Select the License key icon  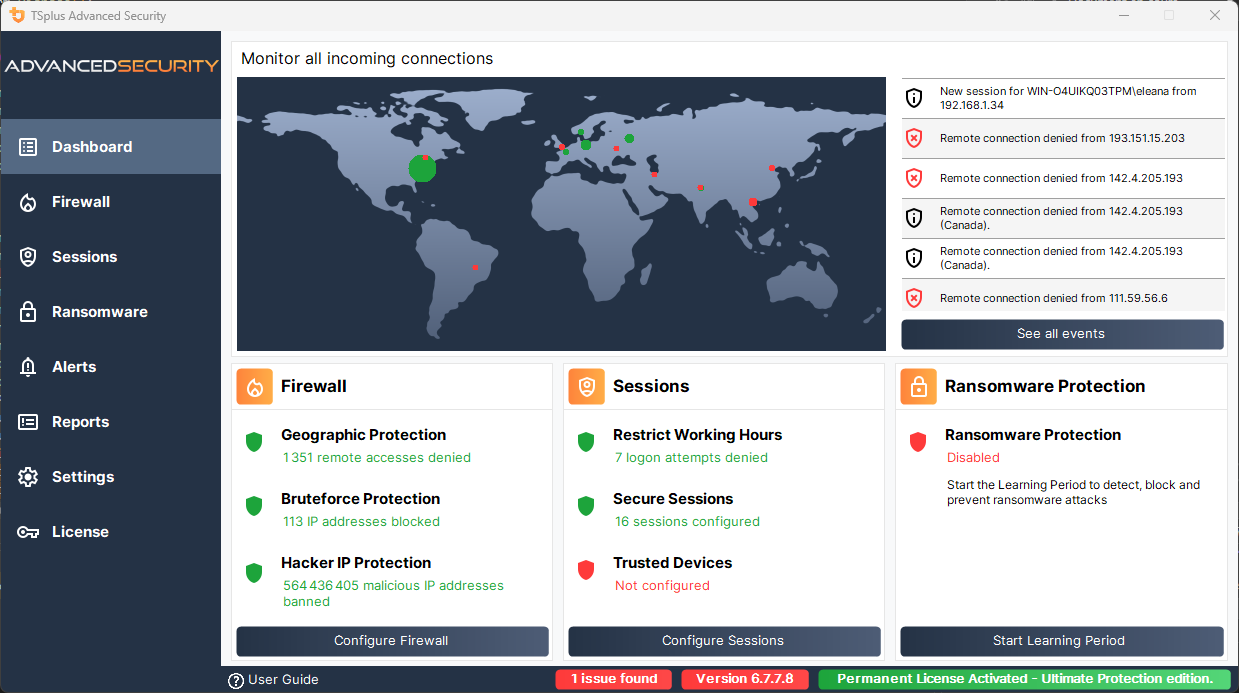tap(27, 531)
